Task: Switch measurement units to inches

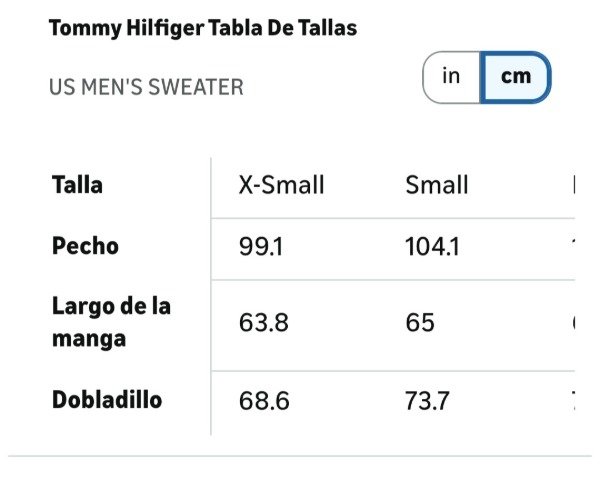Action: (x=452, y=77)
